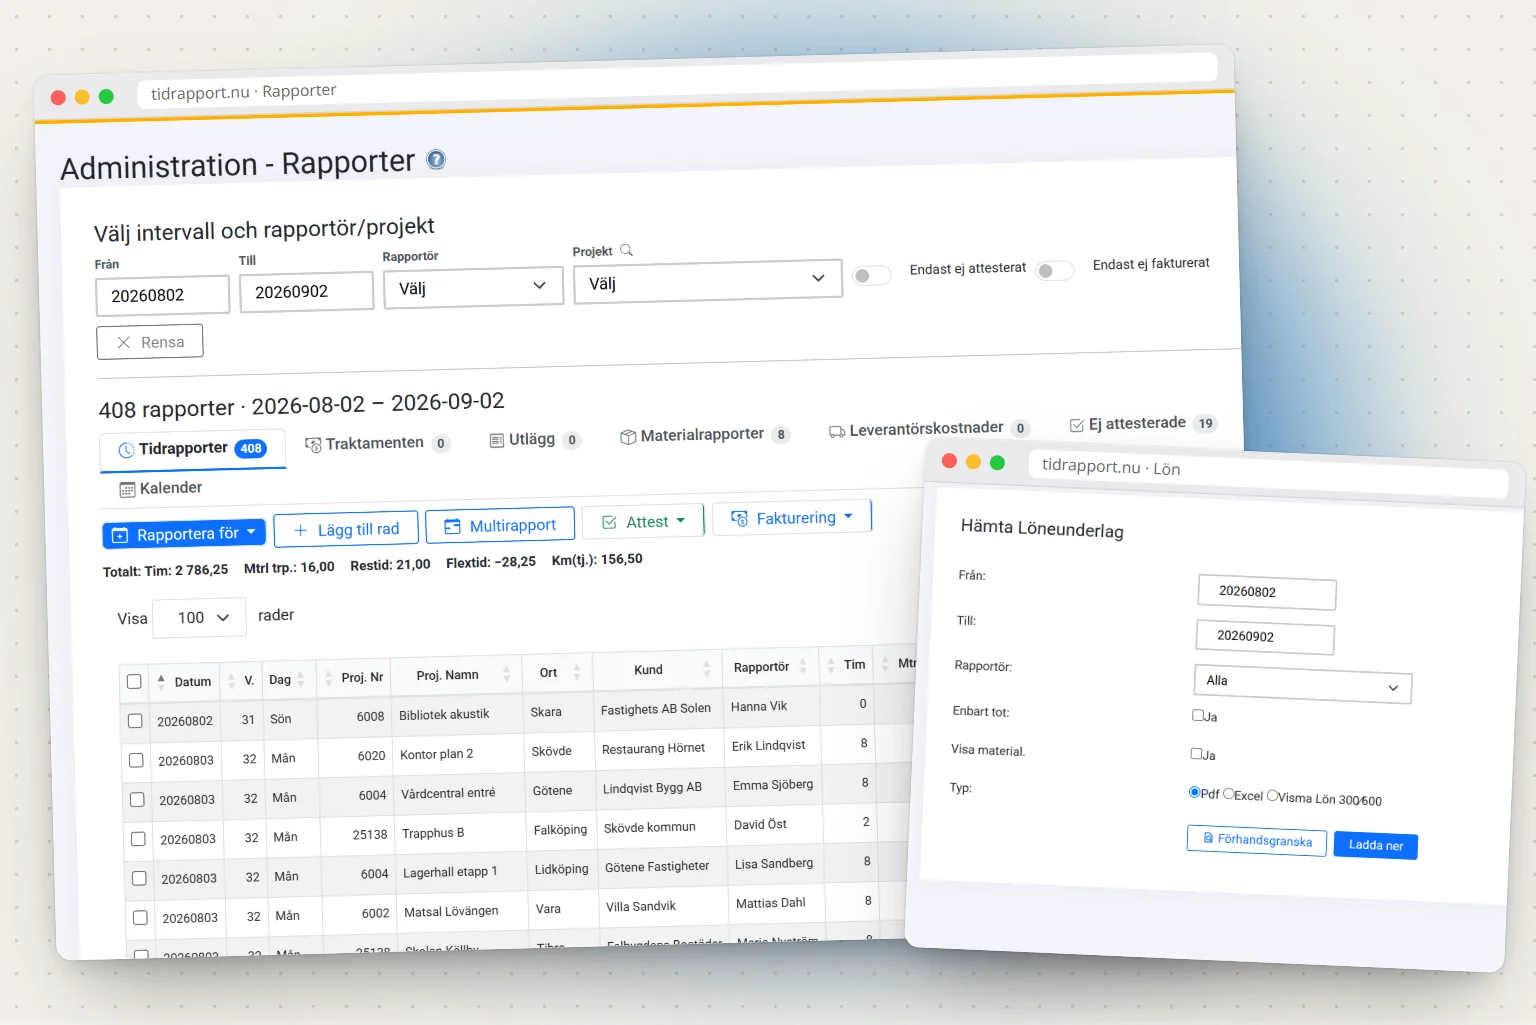
Task: Click sort arrows on Proj. Namn column
Action: click(x=506, y=673)
